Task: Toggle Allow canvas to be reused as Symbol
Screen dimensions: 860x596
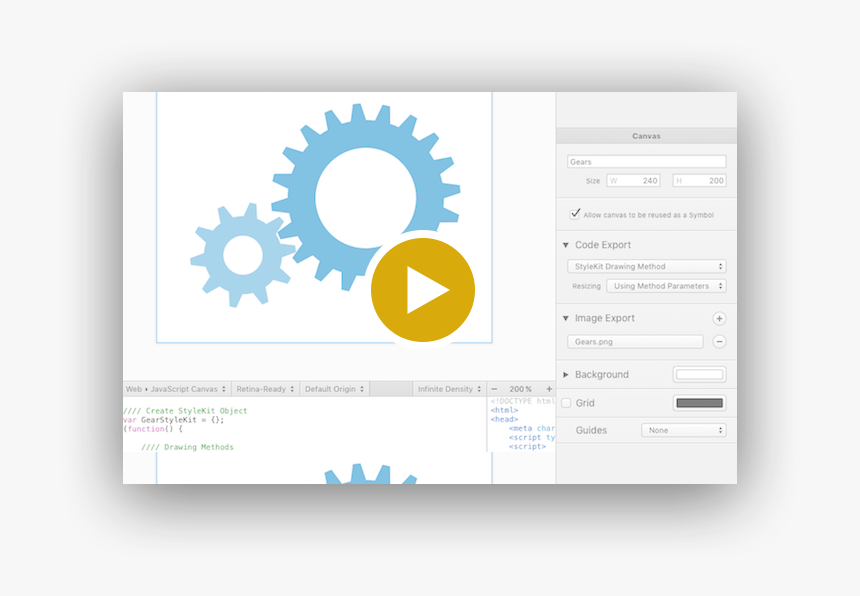Action: (575, 214)
